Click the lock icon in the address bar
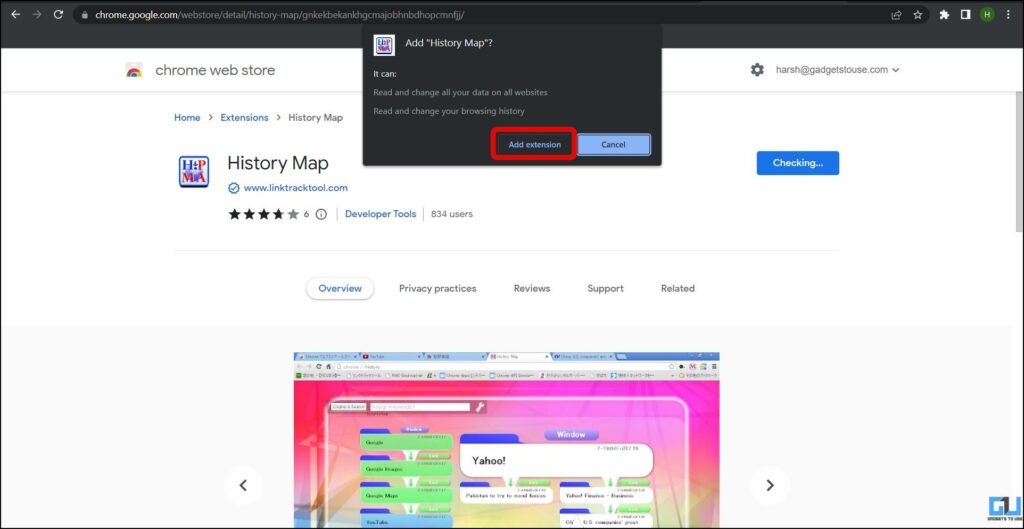Image resolution: width=1024 pixels, height=529 pixels. 84,14
